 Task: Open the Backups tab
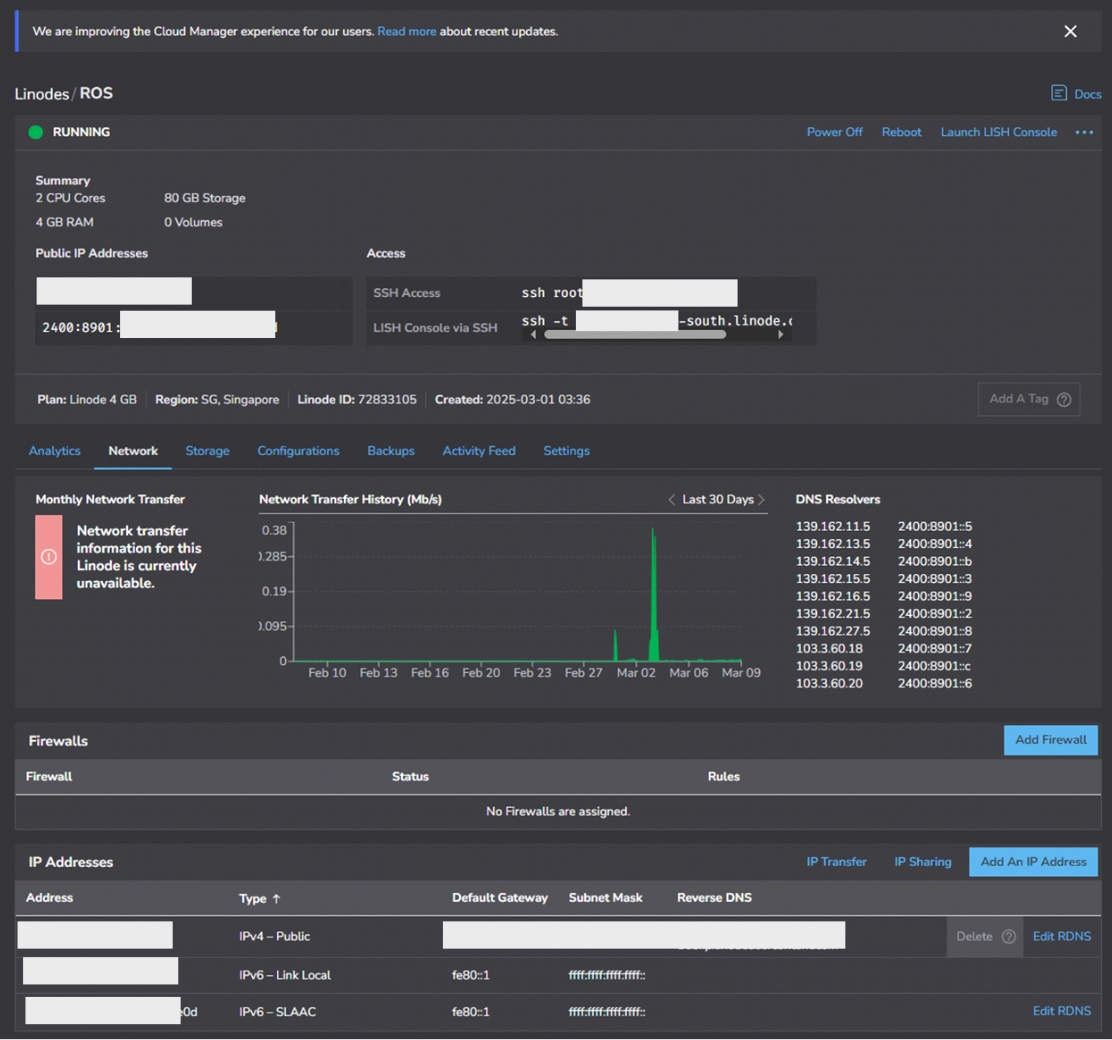[x=391, y=450]
